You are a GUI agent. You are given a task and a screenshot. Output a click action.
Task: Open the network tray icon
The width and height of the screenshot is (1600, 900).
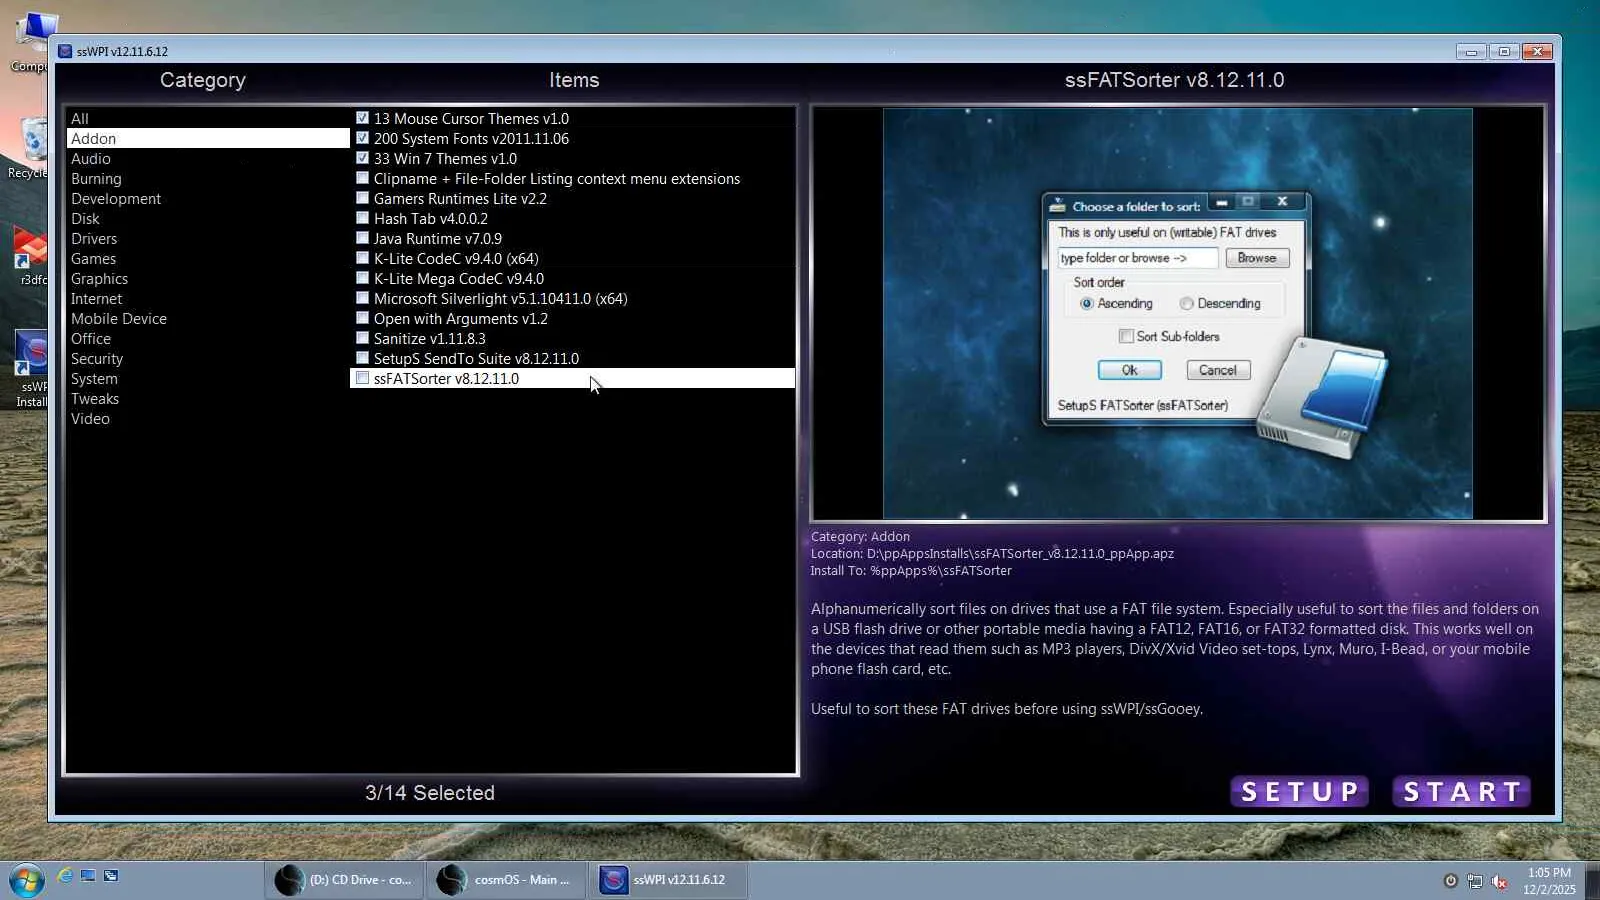point(1475,881)
